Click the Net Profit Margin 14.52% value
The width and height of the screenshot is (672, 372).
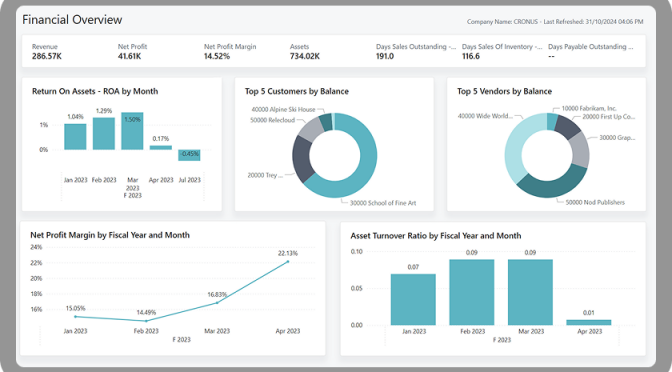pyautogui.click(x=217, y=56)
